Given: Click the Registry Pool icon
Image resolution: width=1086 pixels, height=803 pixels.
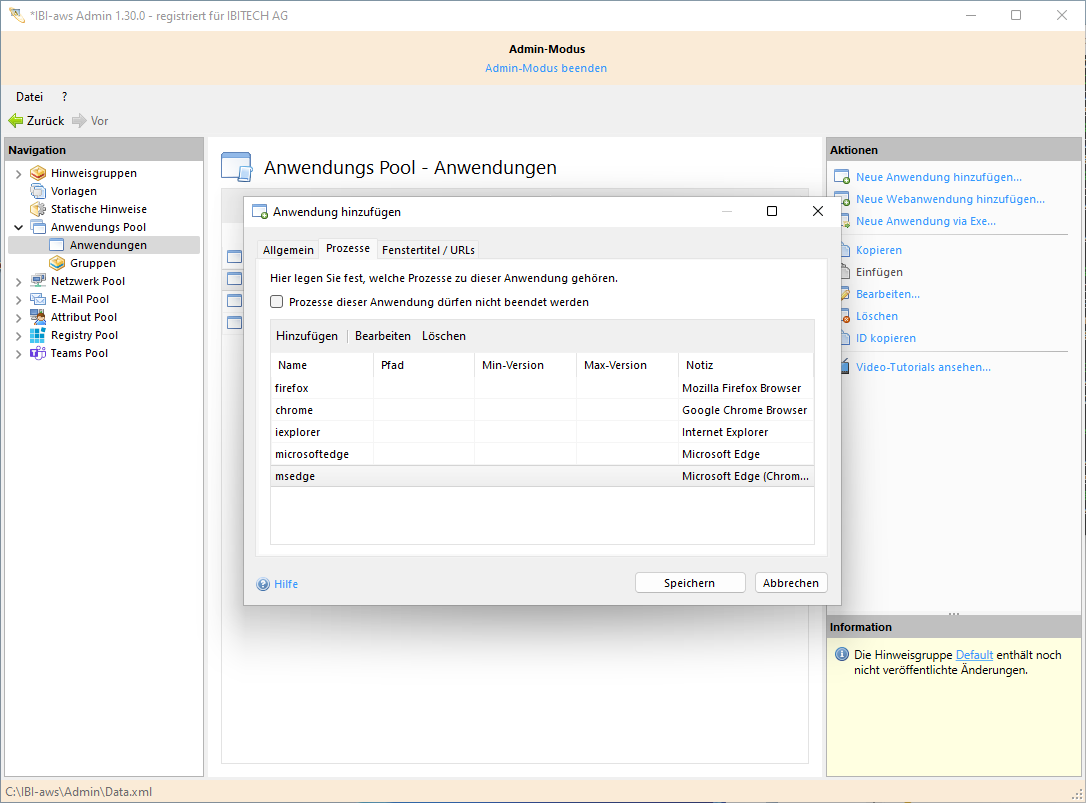Looking at the screenshot, I should pos(38,335).
